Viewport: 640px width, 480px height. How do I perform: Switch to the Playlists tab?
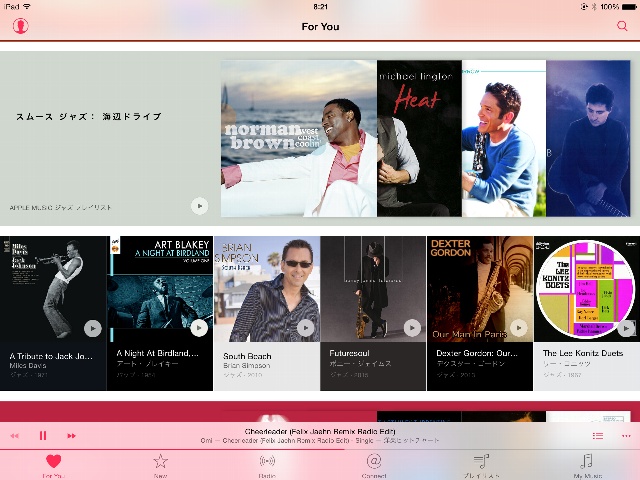coord(481,465)
